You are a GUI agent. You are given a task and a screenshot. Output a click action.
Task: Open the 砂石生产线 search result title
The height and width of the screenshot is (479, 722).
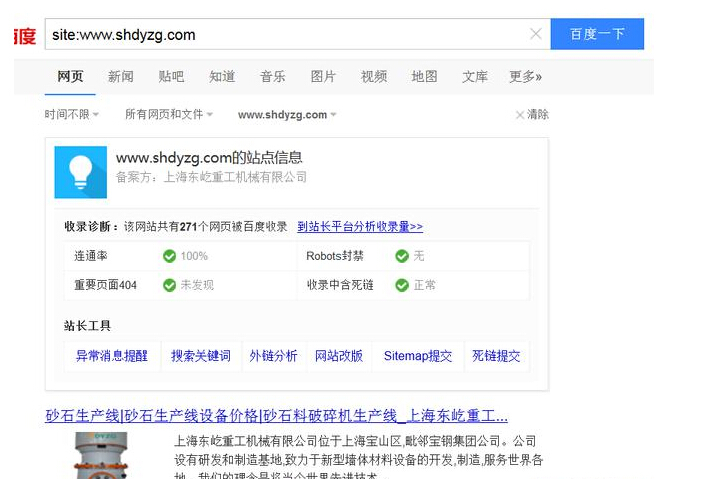(276, 416)
